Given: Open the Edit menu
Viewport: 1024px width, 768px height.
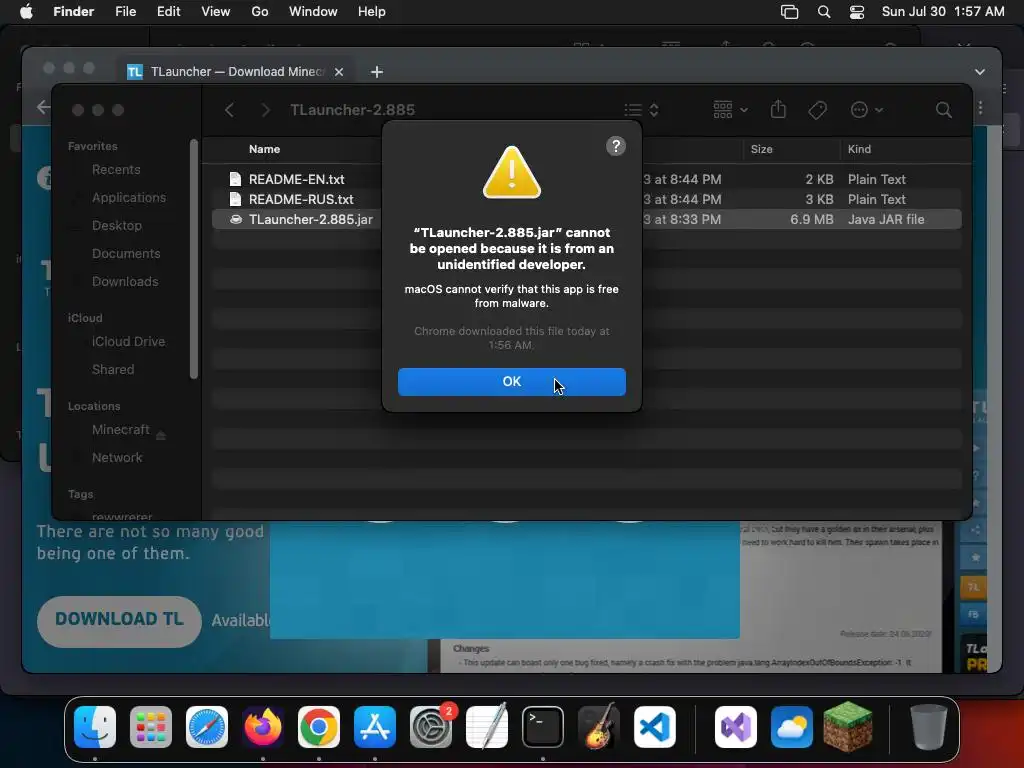Looking at the screenshot, I should pos(168,12).
